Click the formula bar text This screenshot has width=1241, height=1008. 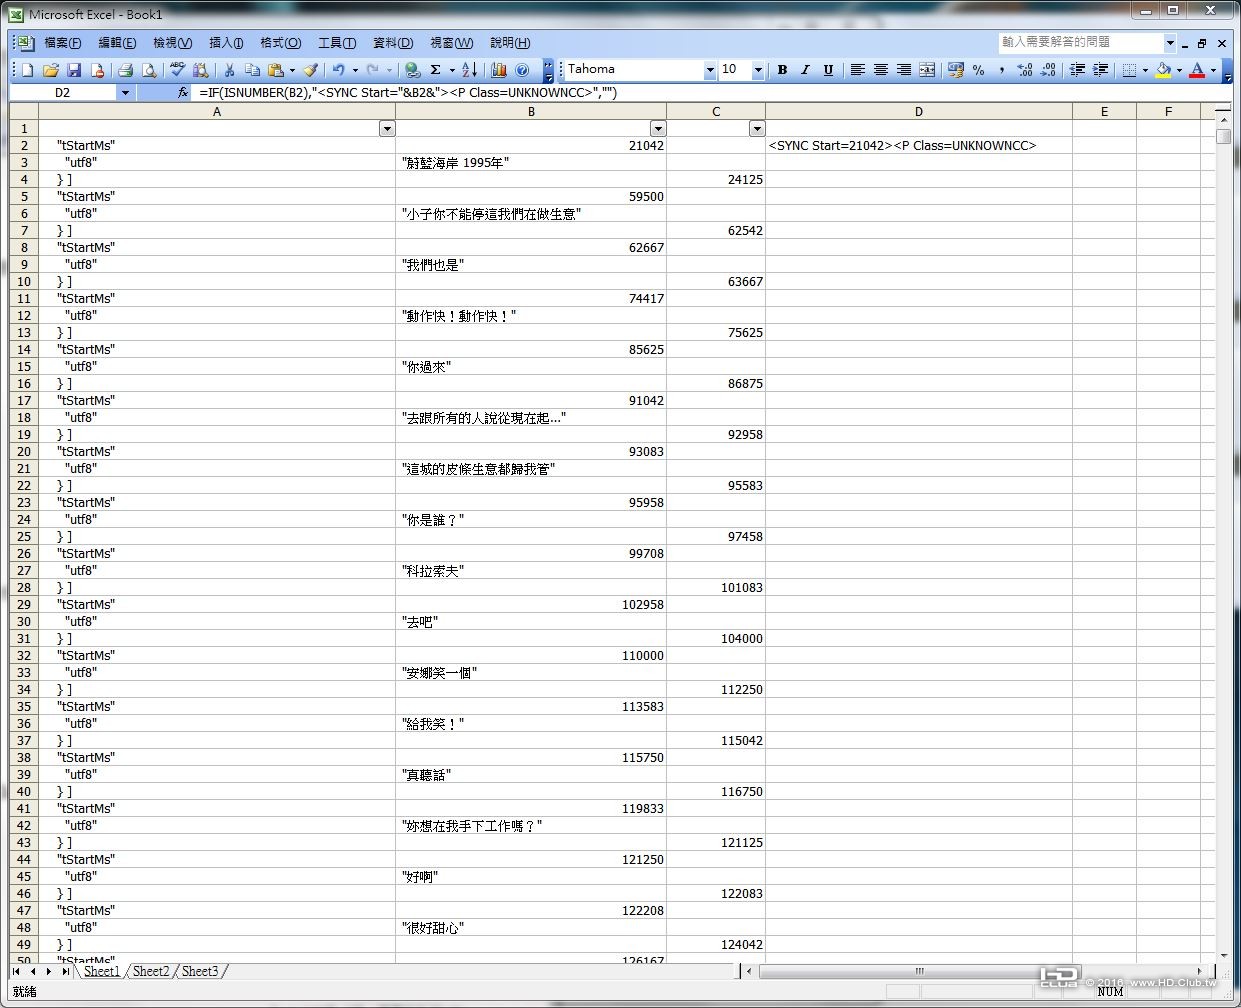(x=408, y=92)
